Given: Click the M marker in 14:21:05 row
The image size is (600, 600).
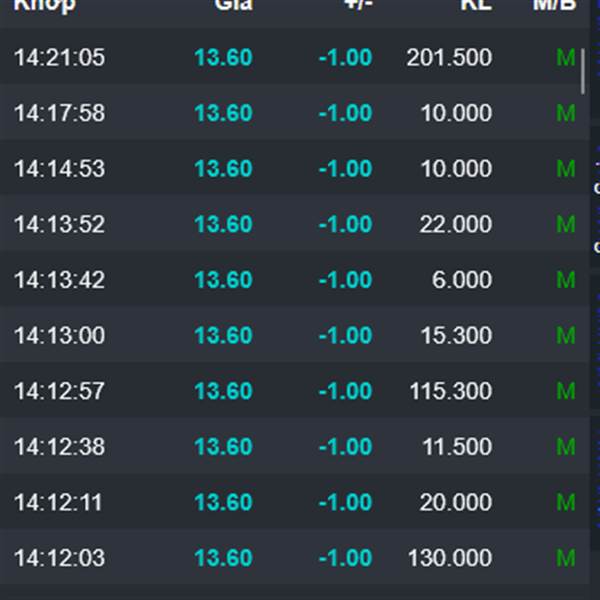Looking at the screenshot, I should tap(566, 58).
